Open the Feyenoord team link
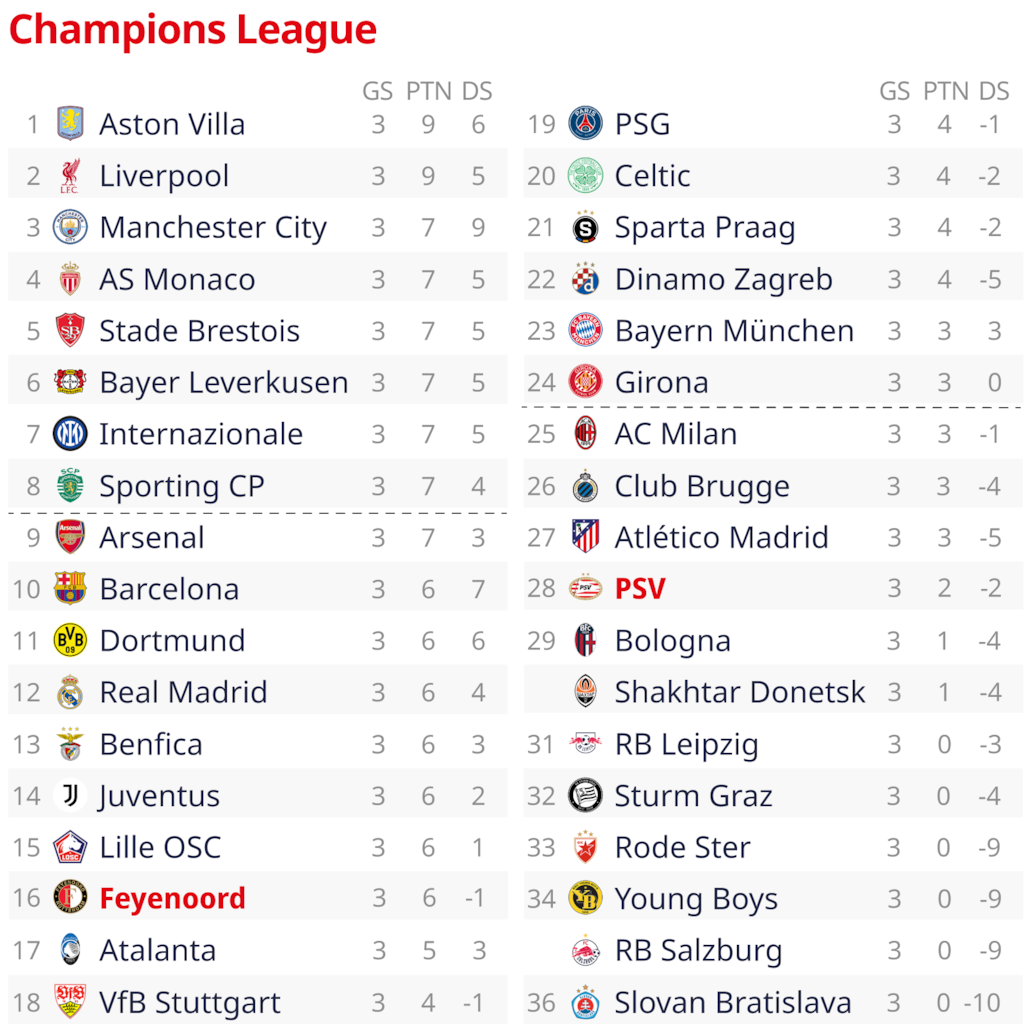Image resolution: width=1024 pixels, height=1024 pixels. pos(172,898)
